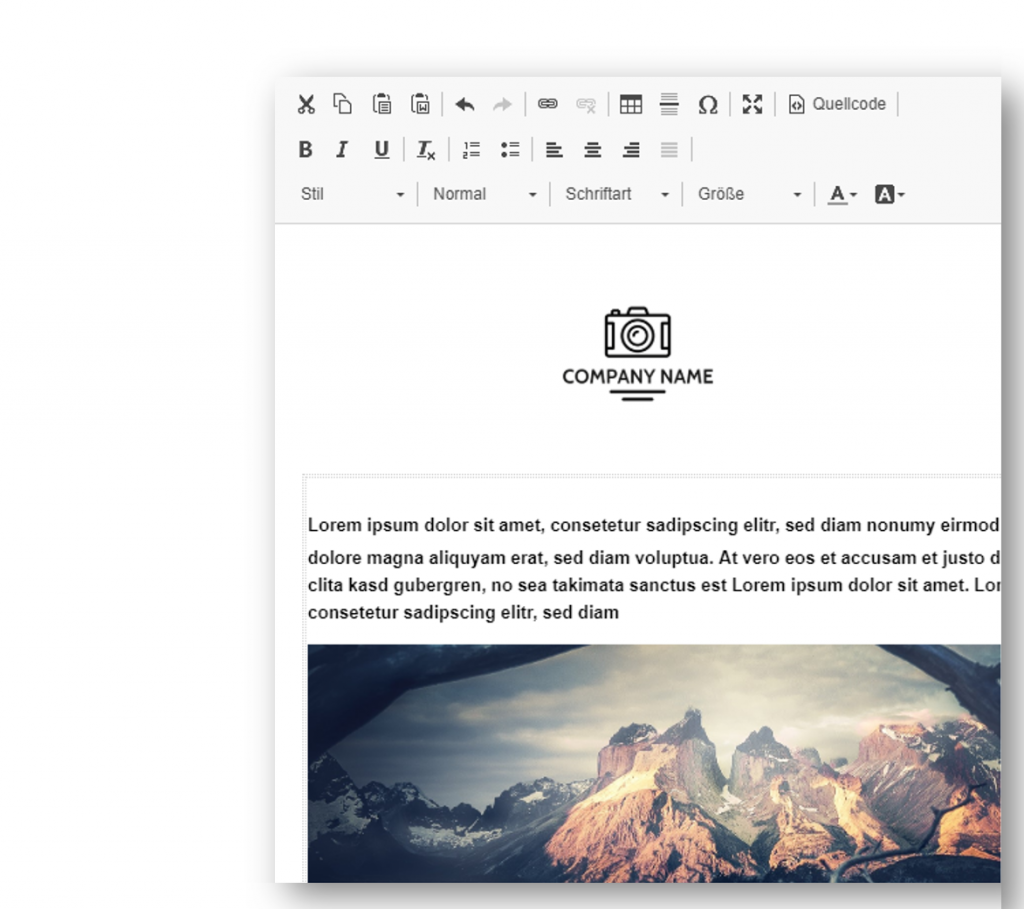
Task: Click the Paste from Word icon
Action: click(x=420, y=104)
